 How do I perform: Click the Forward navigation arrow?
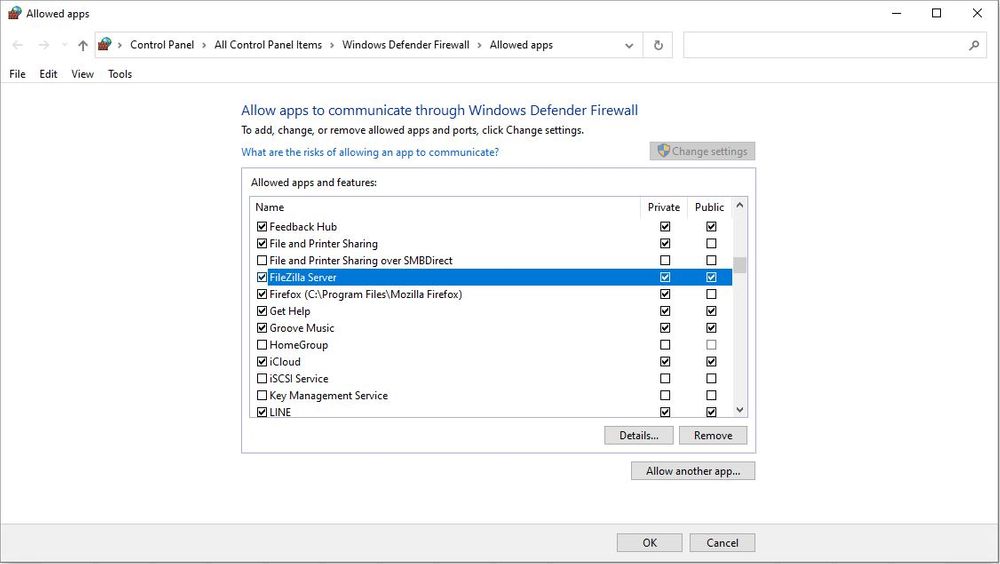point(43,45)
